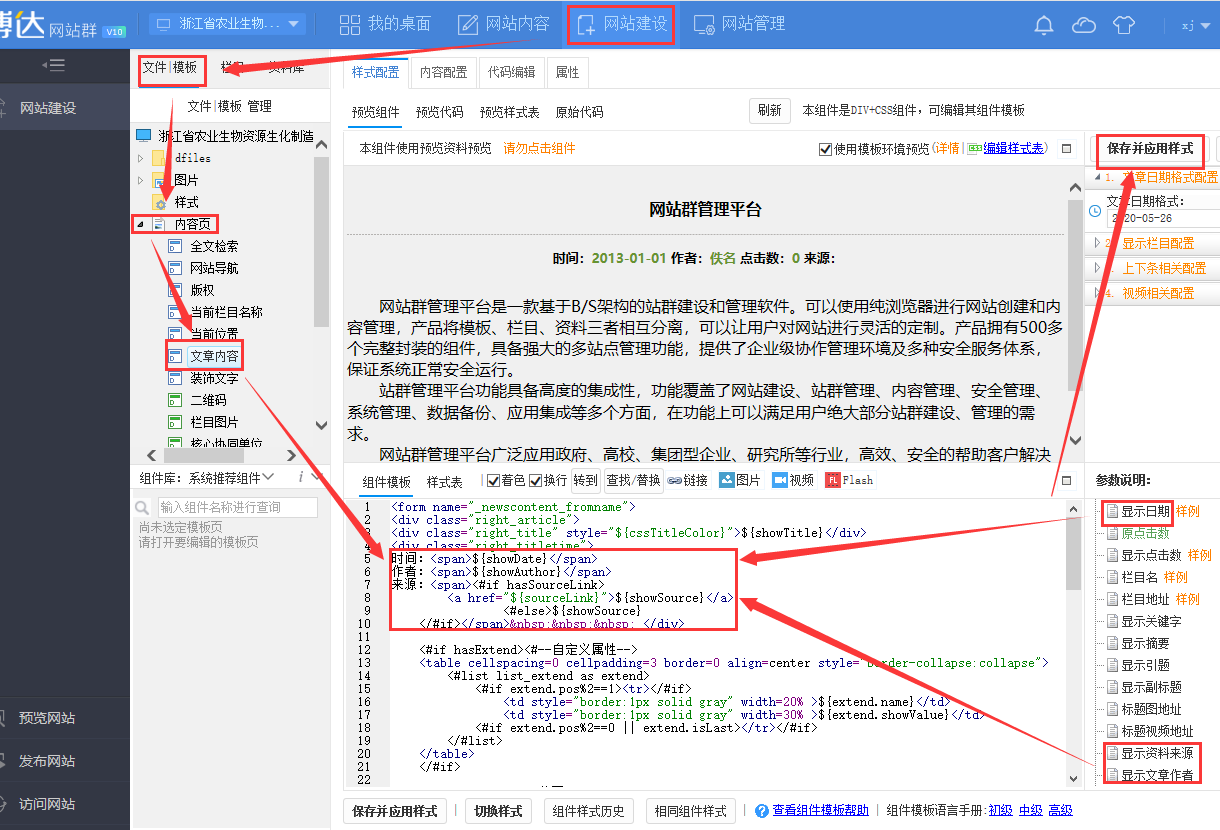Screen dimensions: 1220x830
Task: Click the computer icon at tree root
Action: tap(143, 136)
